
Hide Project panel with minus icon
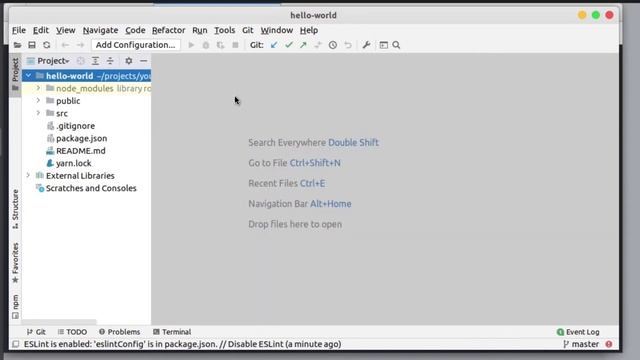point(143,61)
